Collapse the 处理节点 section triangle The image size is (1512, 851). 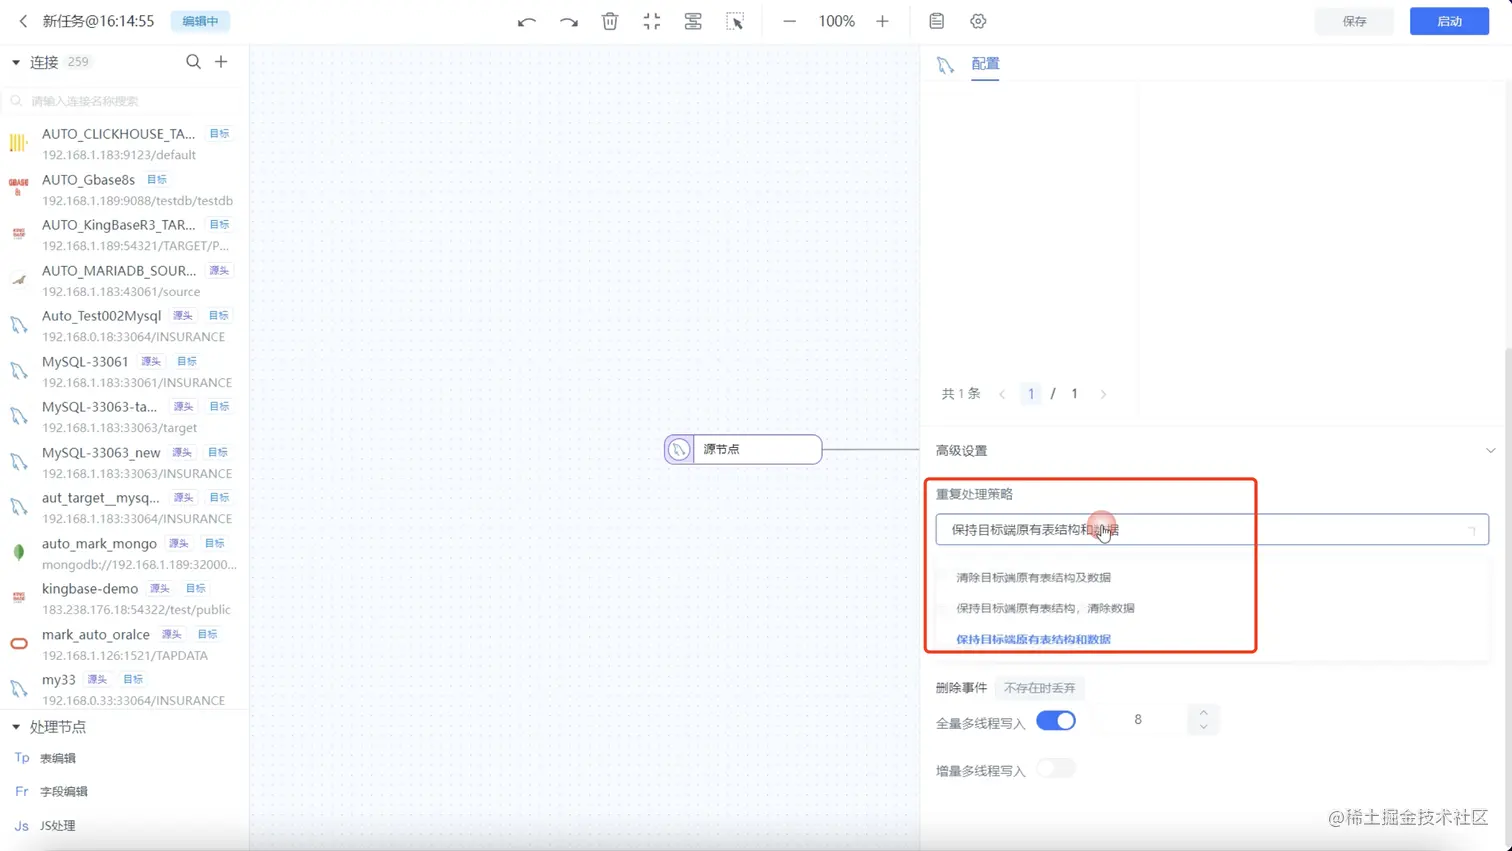point(16,727)
